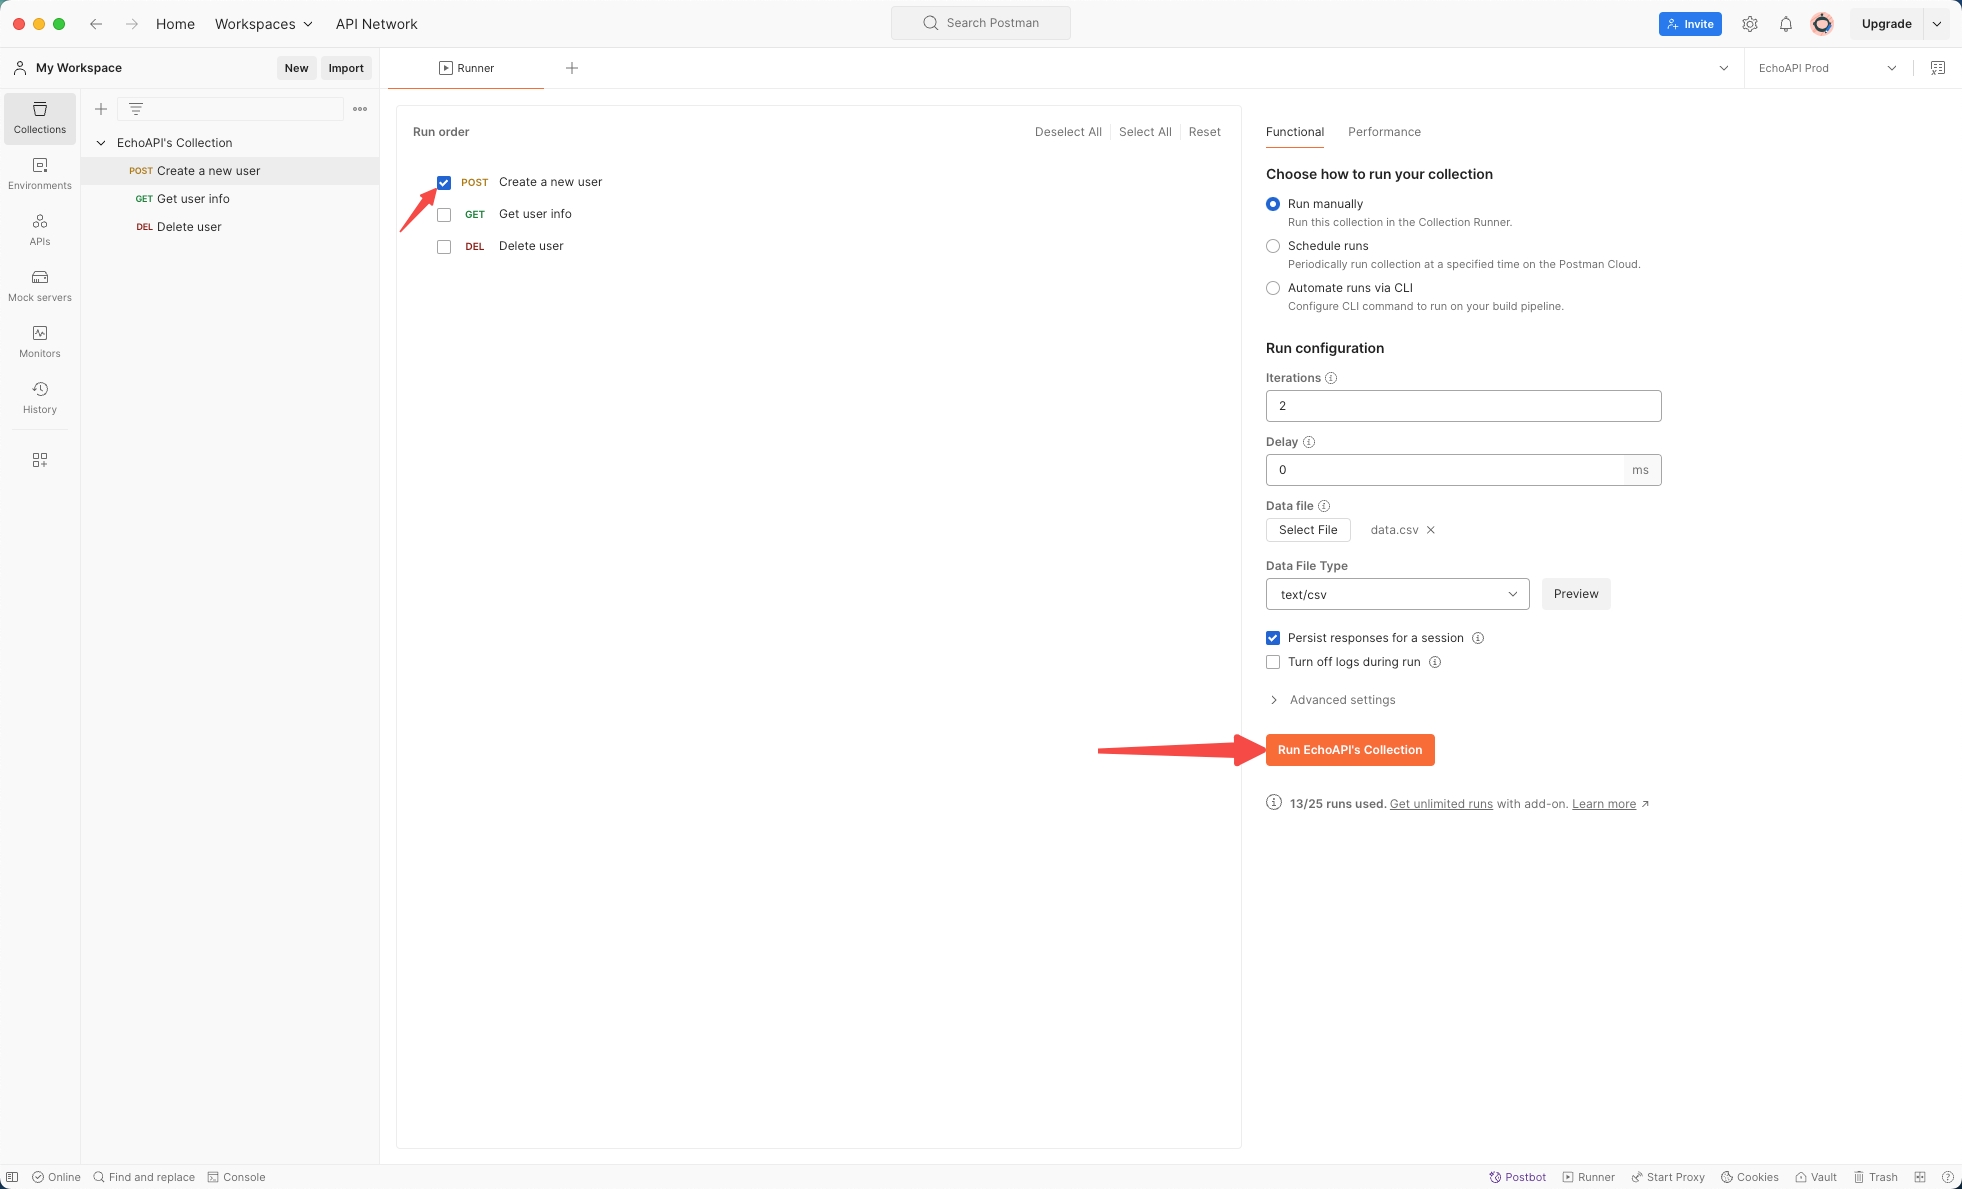Toggle the POST Create a new user checkbox
1962x1189 pixels.
pyautogui.click(x=444, y=181)
